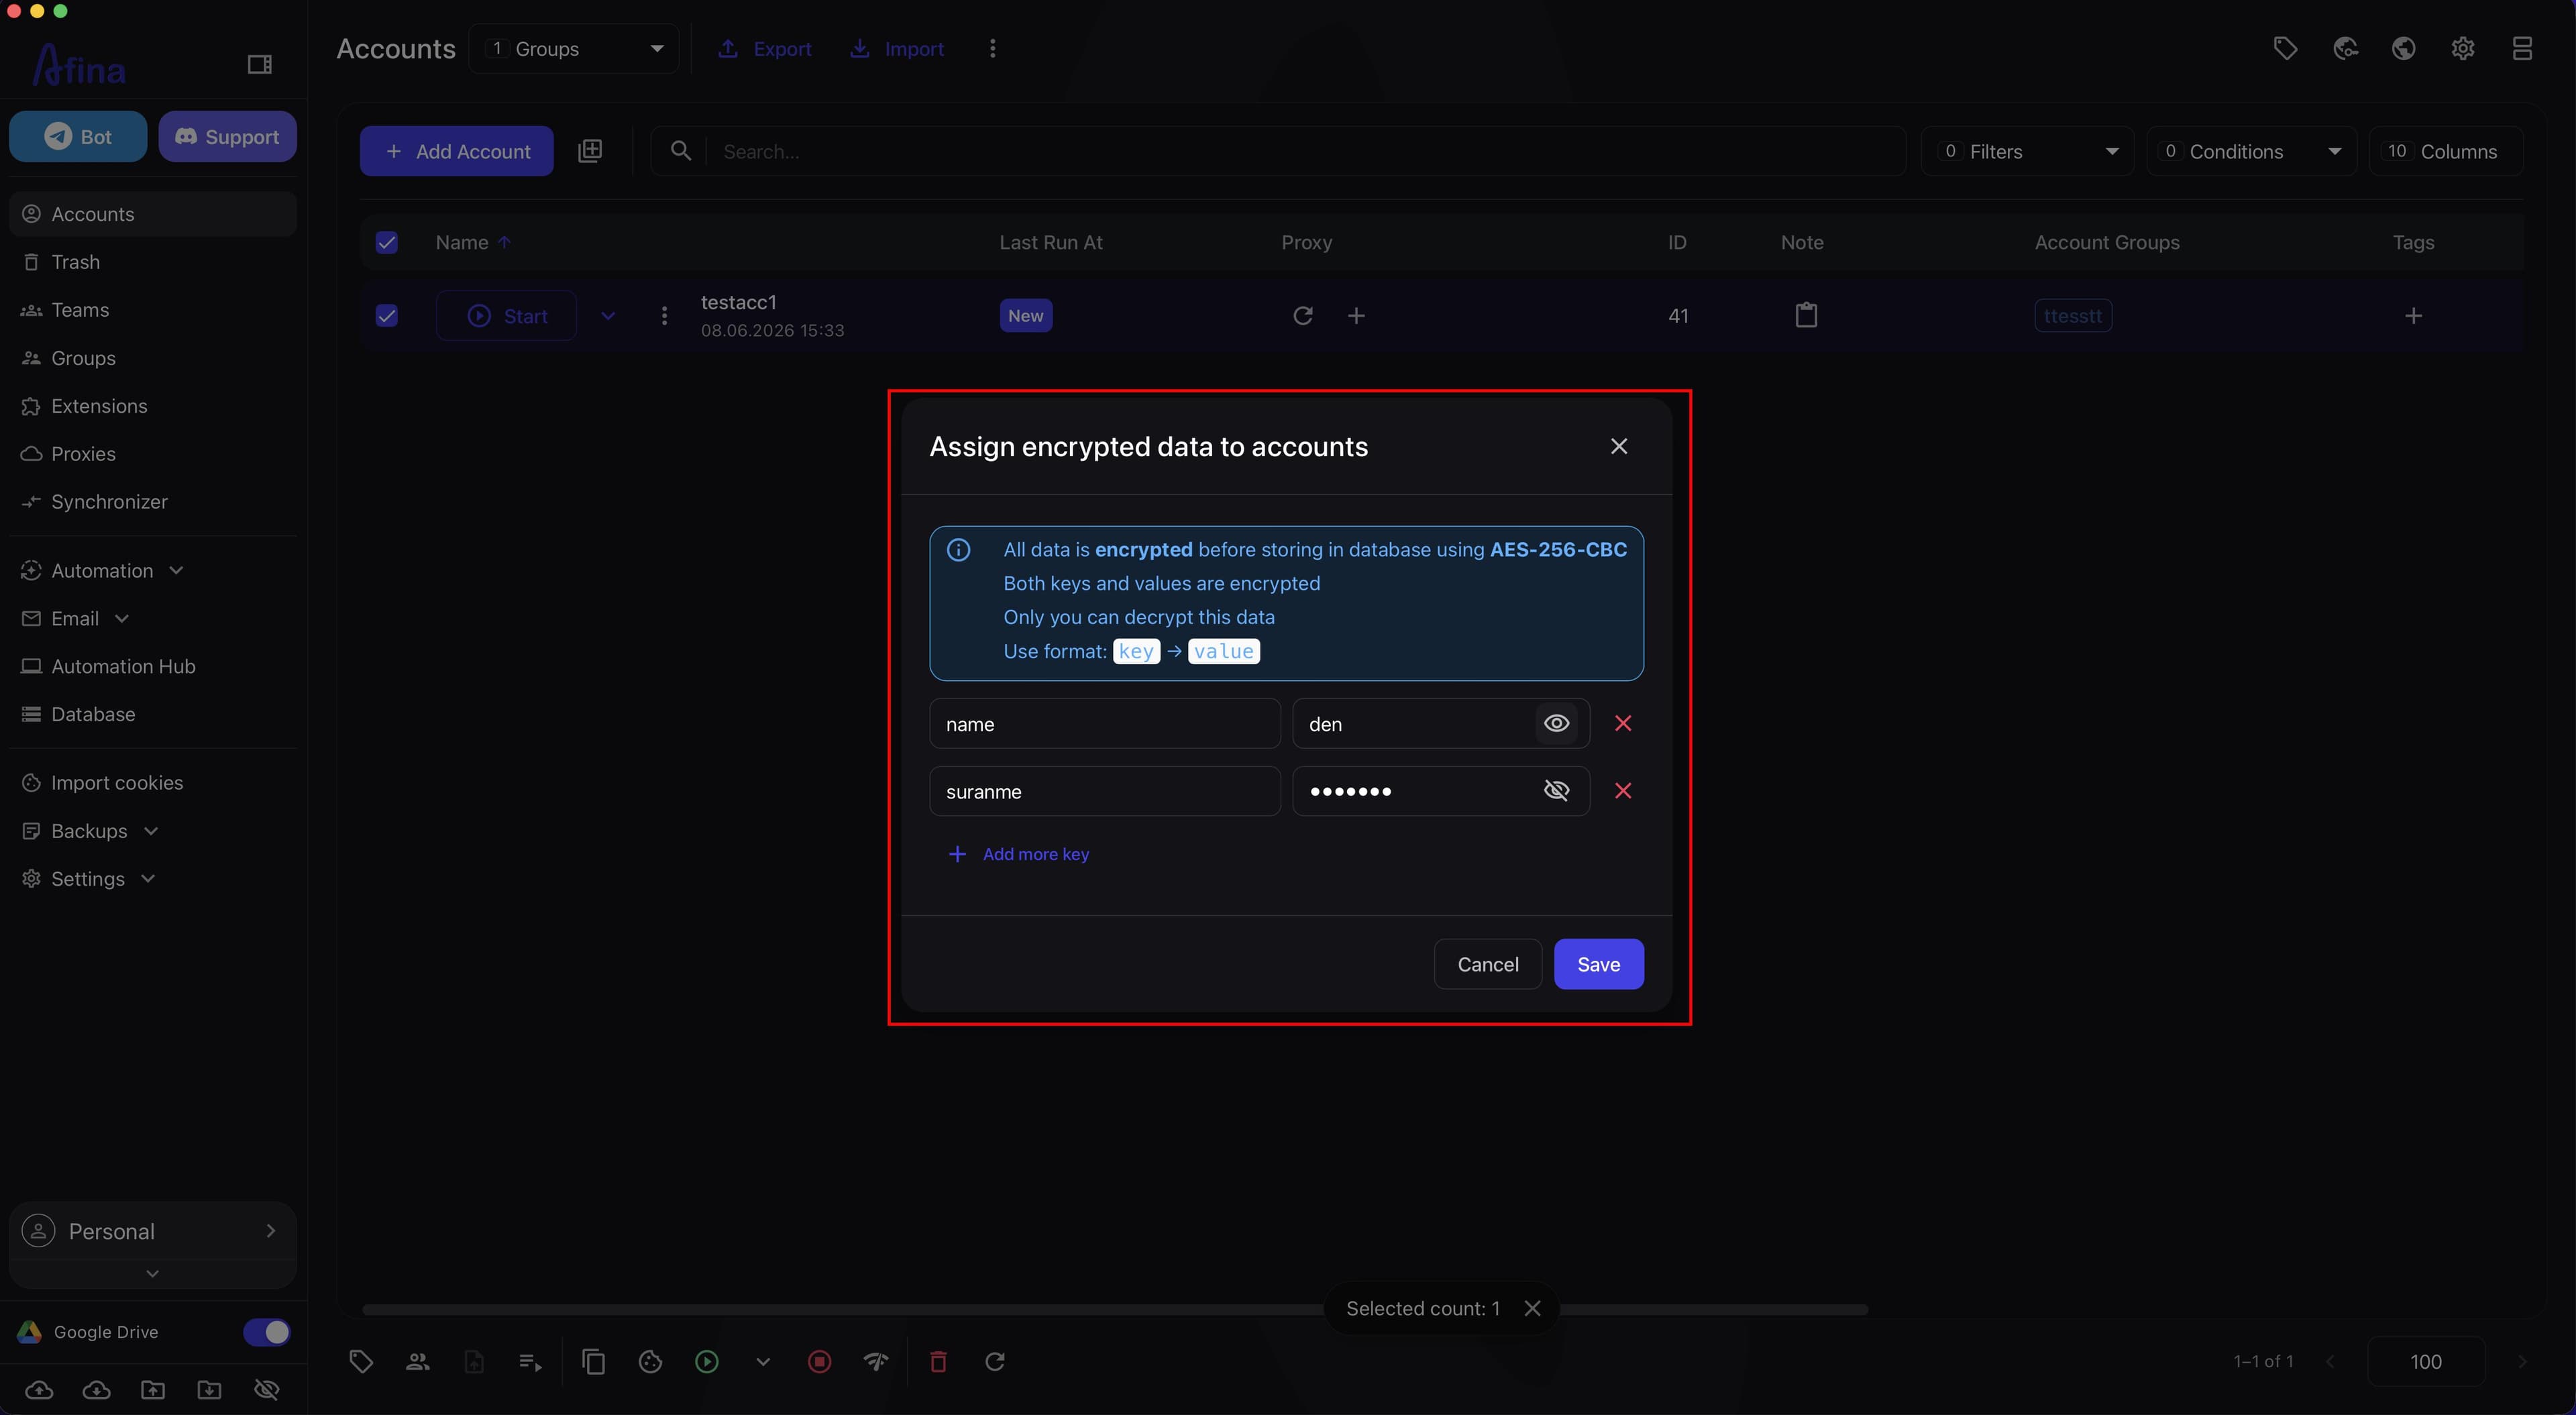Show or hide the 'den' value
Image resolution: width=2576 pixels, height=1415 pixels.
coord(1556,723)
